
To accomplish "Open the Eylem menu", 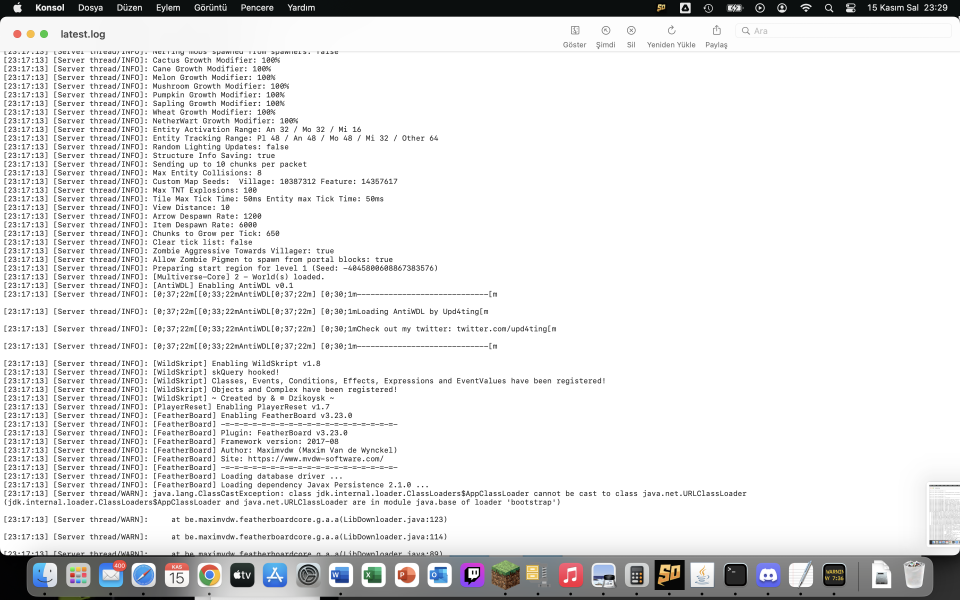I will click(x=168, y=8).
